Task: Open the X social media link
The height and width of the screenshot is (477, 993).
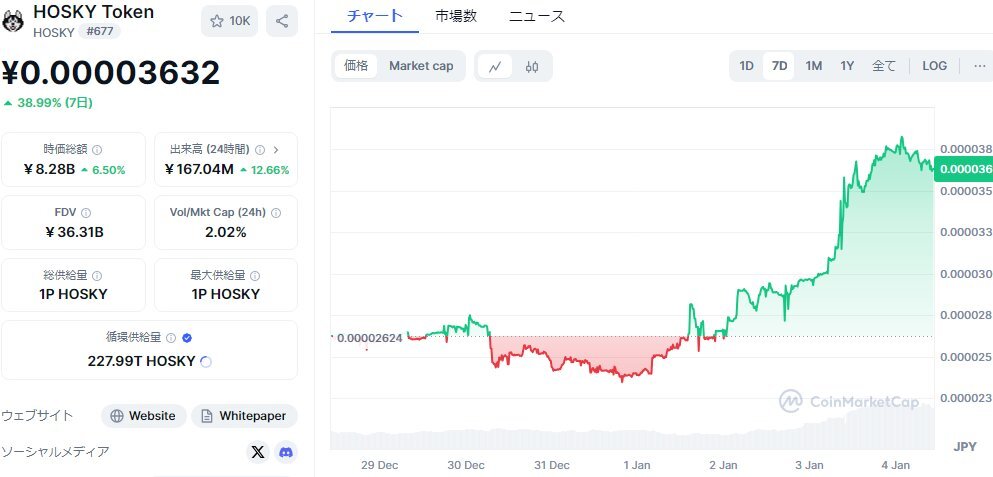Action: [x=258, y=452]
